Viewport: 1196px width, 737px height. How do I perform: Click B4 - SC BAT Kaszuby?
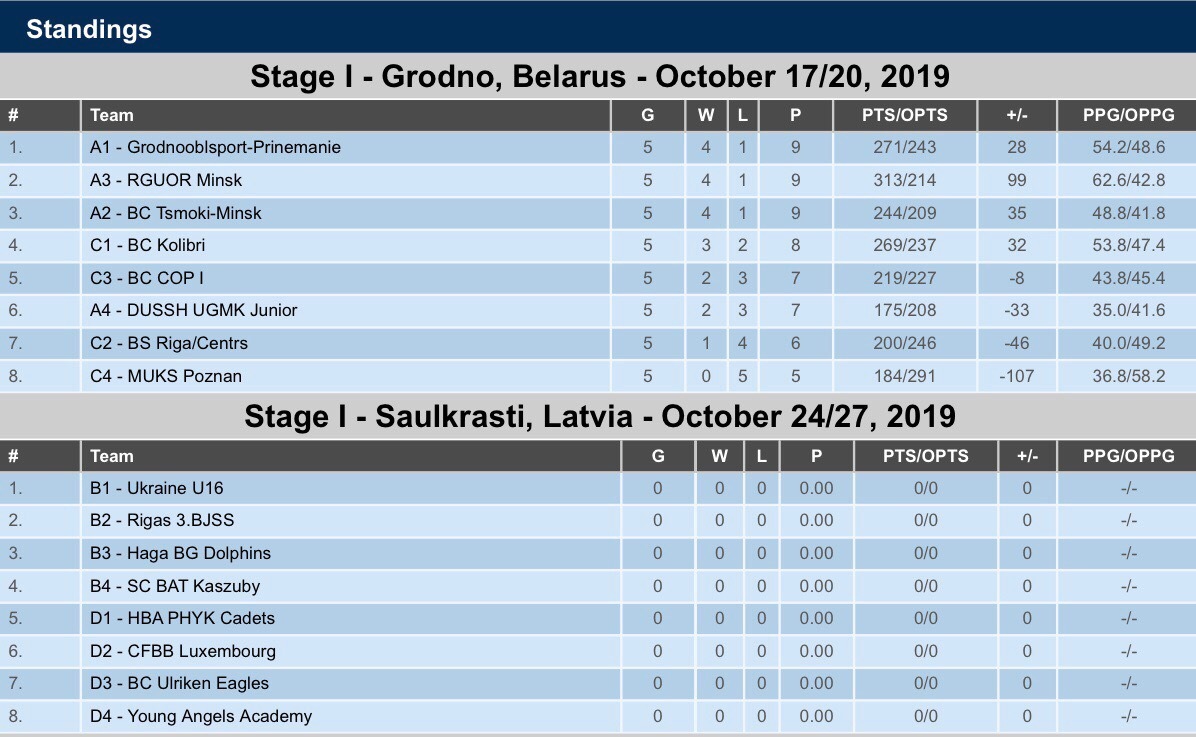pyautogui.click(x=175, y=586)
